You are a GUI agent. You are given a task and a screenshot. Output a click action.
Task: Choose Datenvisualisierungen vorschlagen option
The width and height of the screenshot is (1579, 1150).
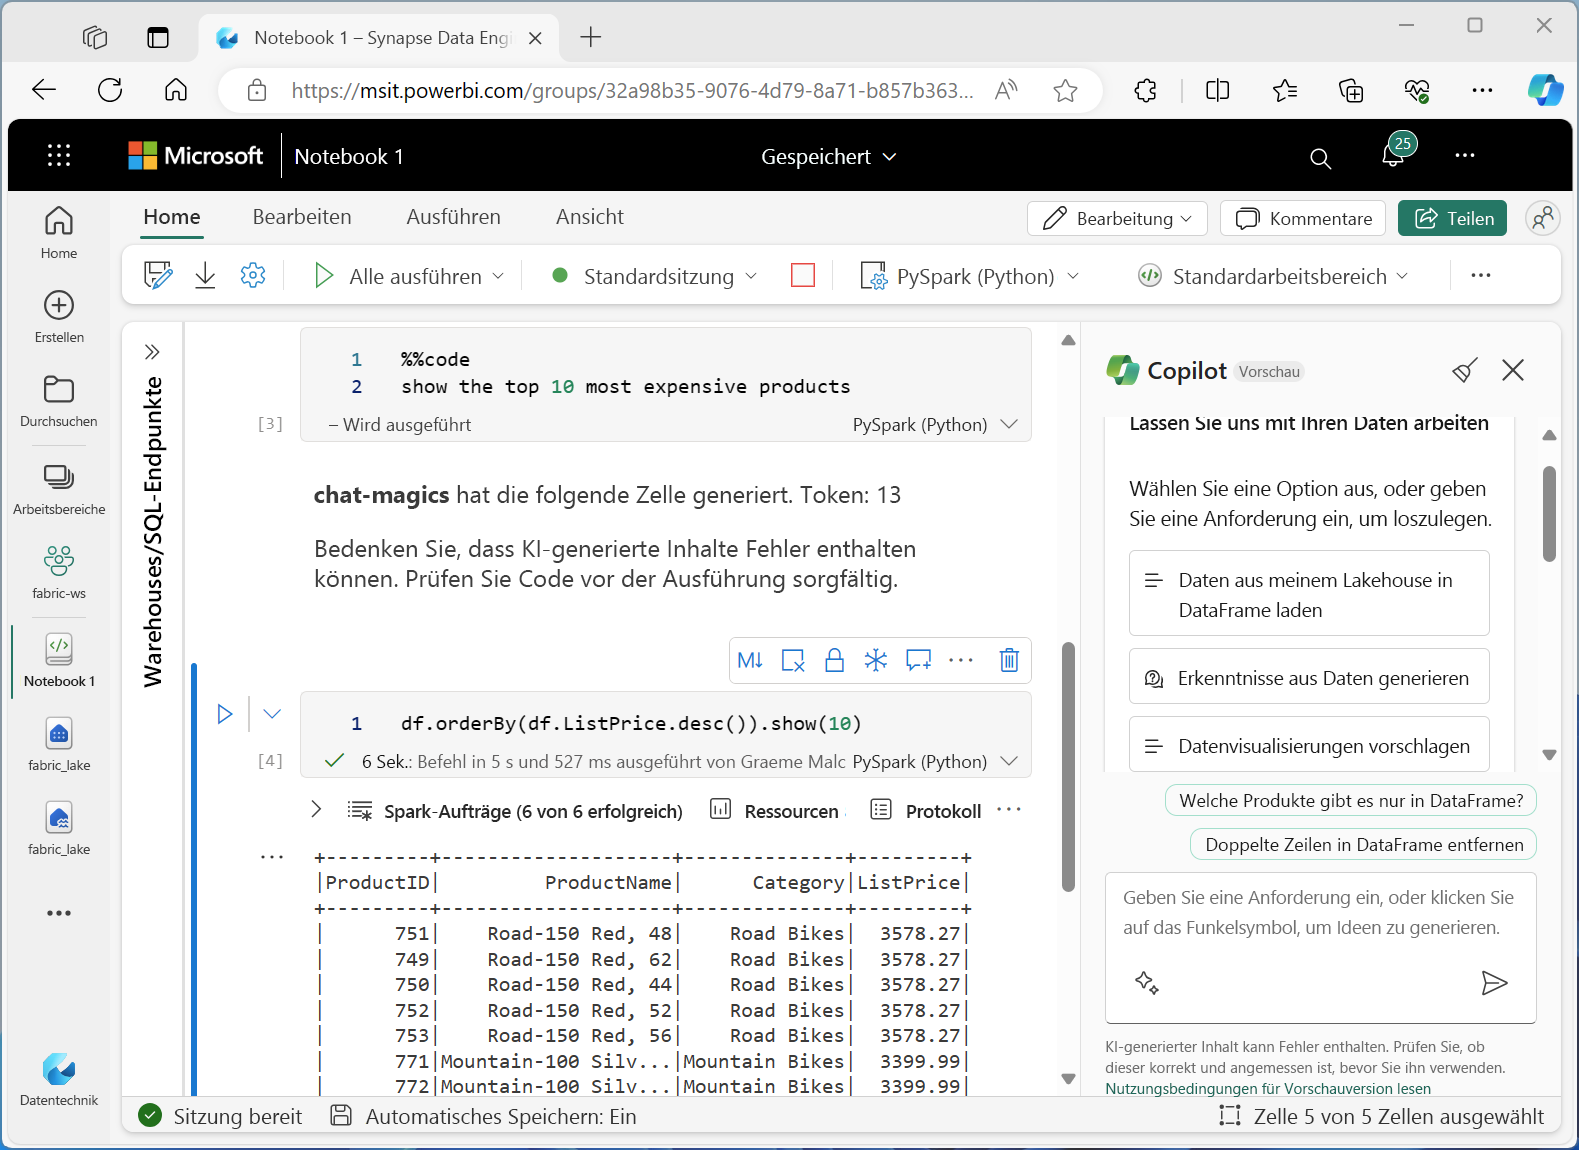pyautogui.click(x=1309, y=745)
